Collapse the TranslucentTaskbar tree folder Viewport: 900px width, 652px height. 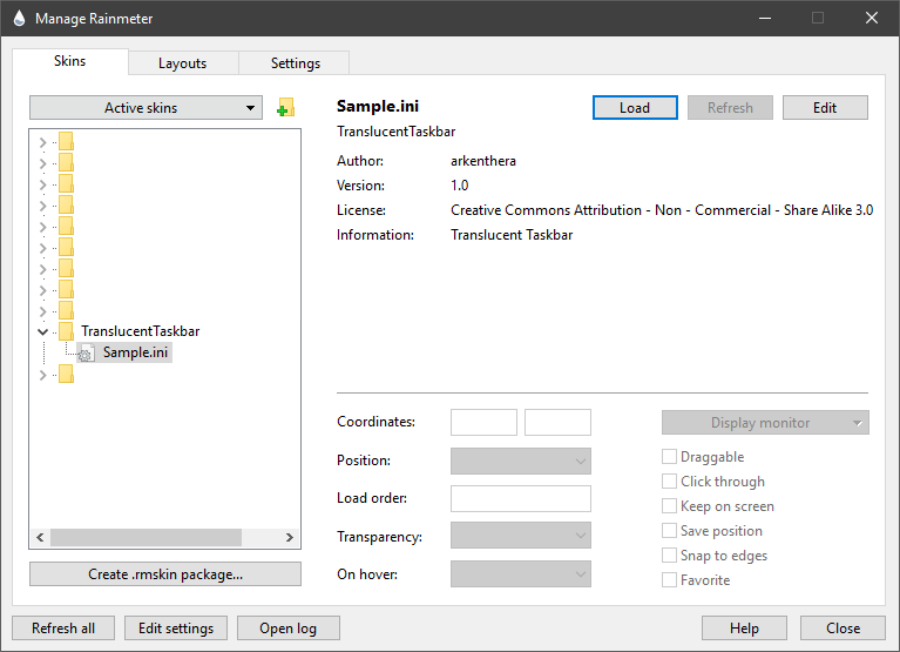pyautogui.click(x=42, y=331)
